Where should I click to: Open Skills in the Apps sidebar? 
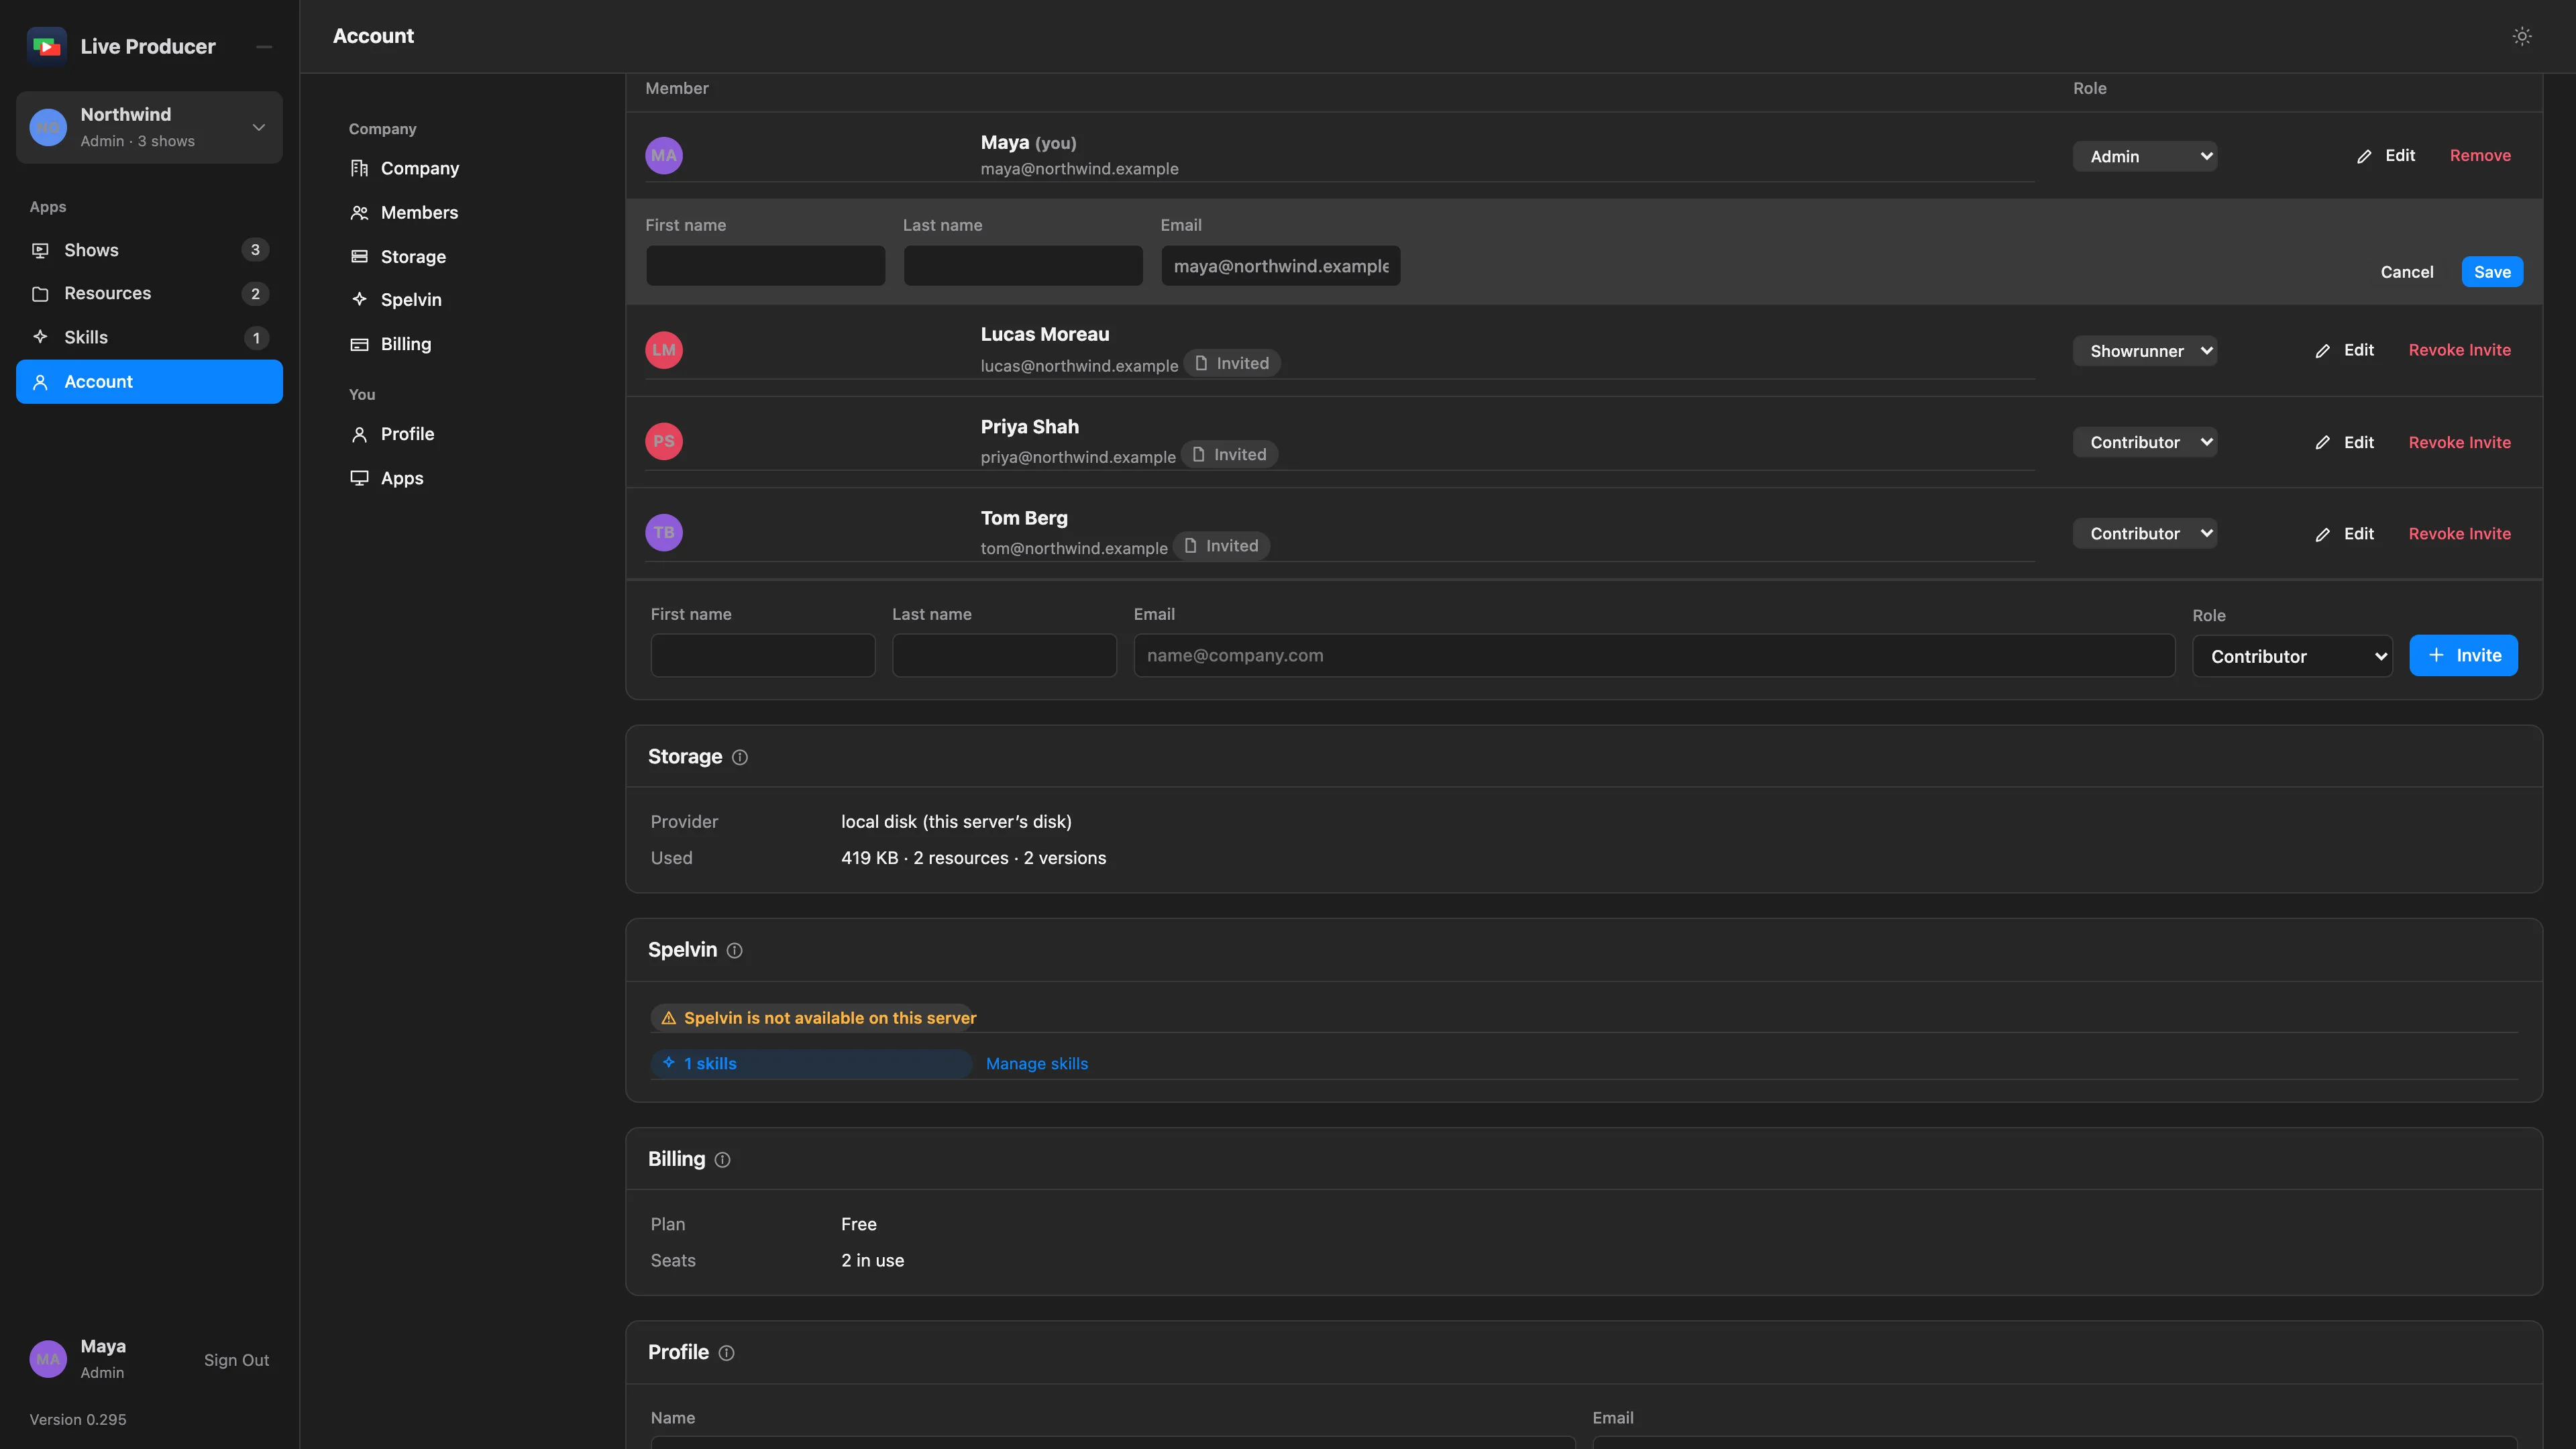click(x=149, y=338)
